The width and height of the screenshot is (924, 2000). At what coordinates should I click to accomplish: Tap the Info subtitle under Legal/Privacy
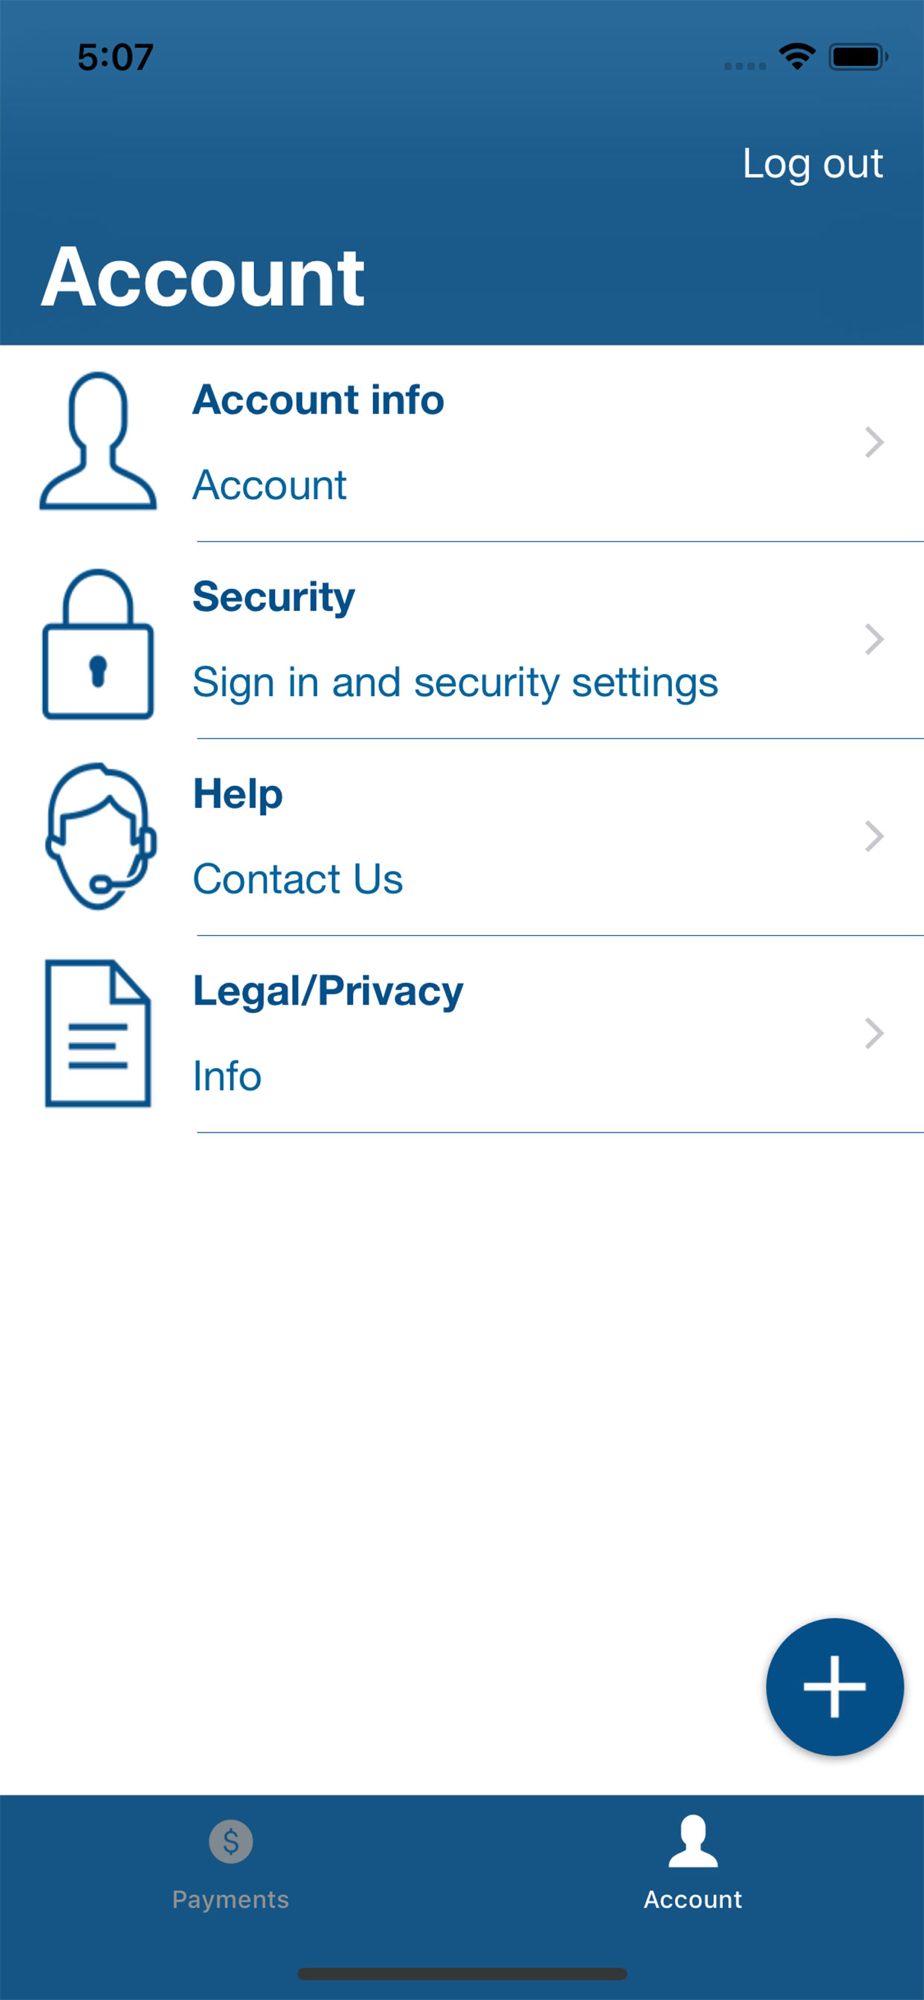(227, 1076)
